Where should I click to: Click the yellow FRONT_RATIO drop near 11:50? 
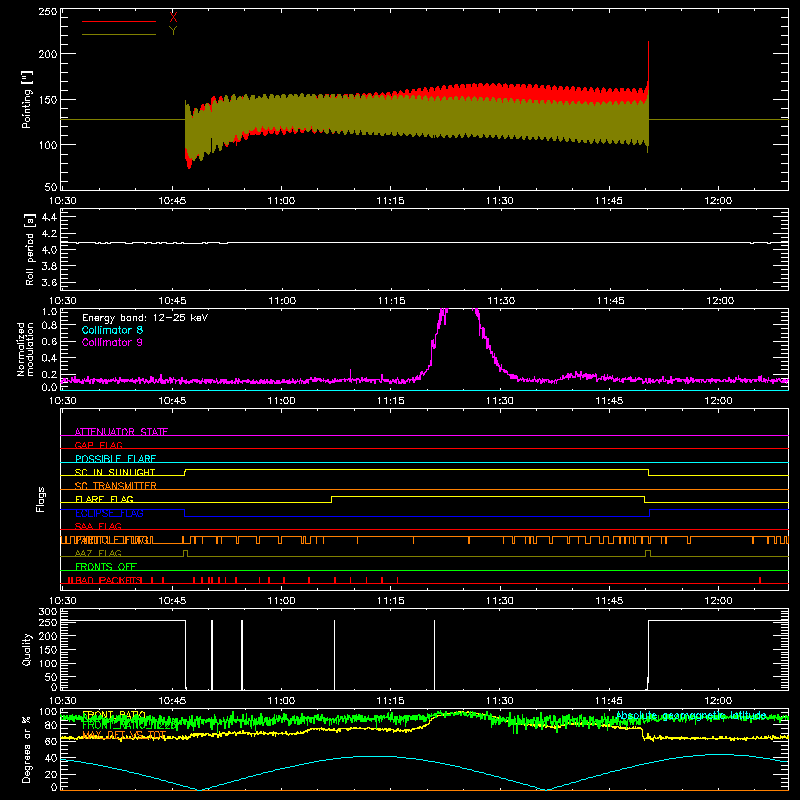click(x=643, y=733)
